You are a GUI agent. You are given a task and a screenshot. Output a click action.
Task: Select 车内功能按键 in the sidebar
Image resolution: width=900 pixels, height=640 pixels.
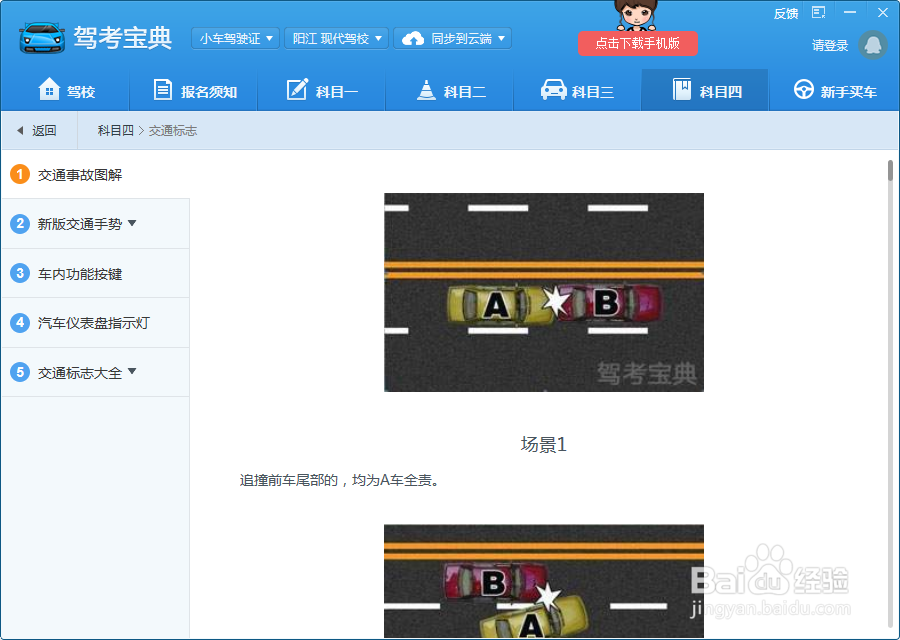point(95,273)
